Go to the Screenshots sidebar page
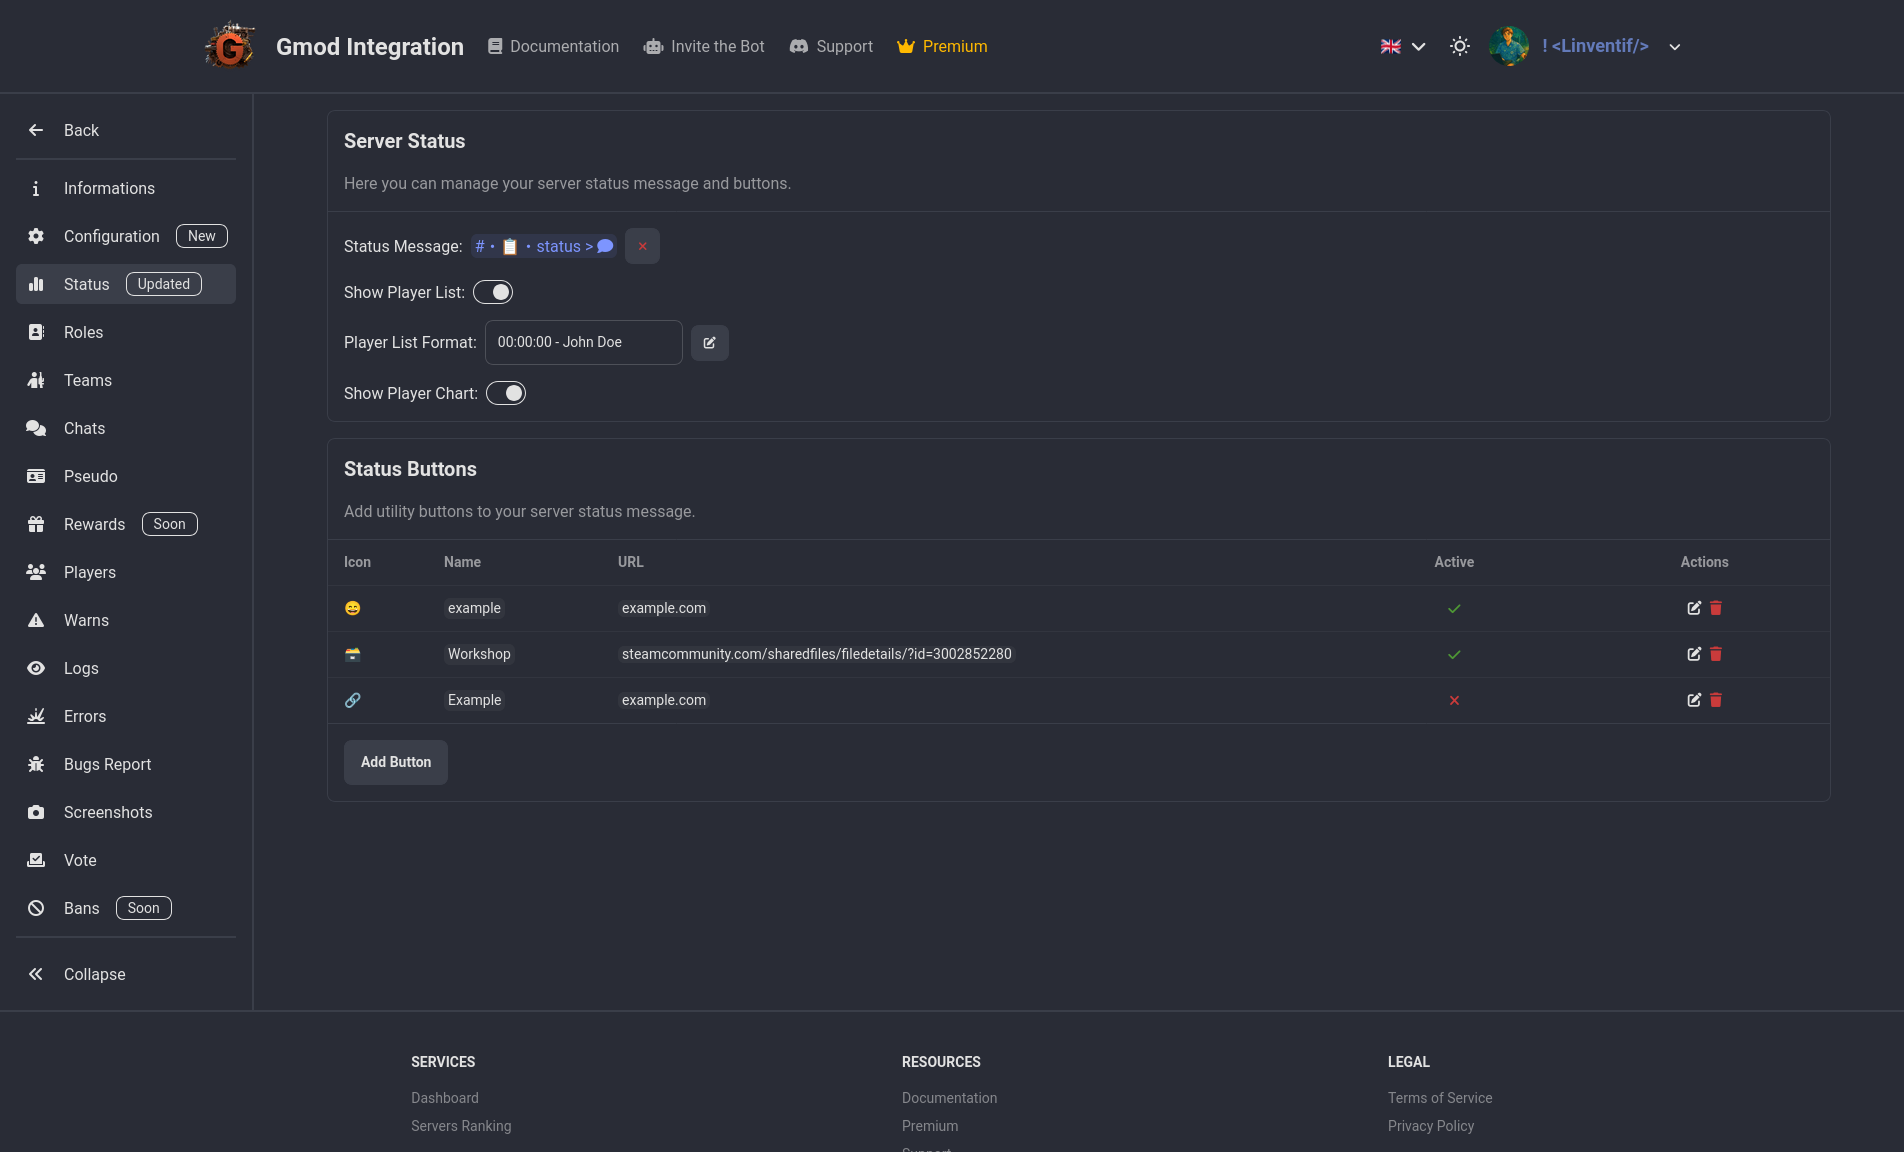The image size is (1904, 1152). [108, 812]
